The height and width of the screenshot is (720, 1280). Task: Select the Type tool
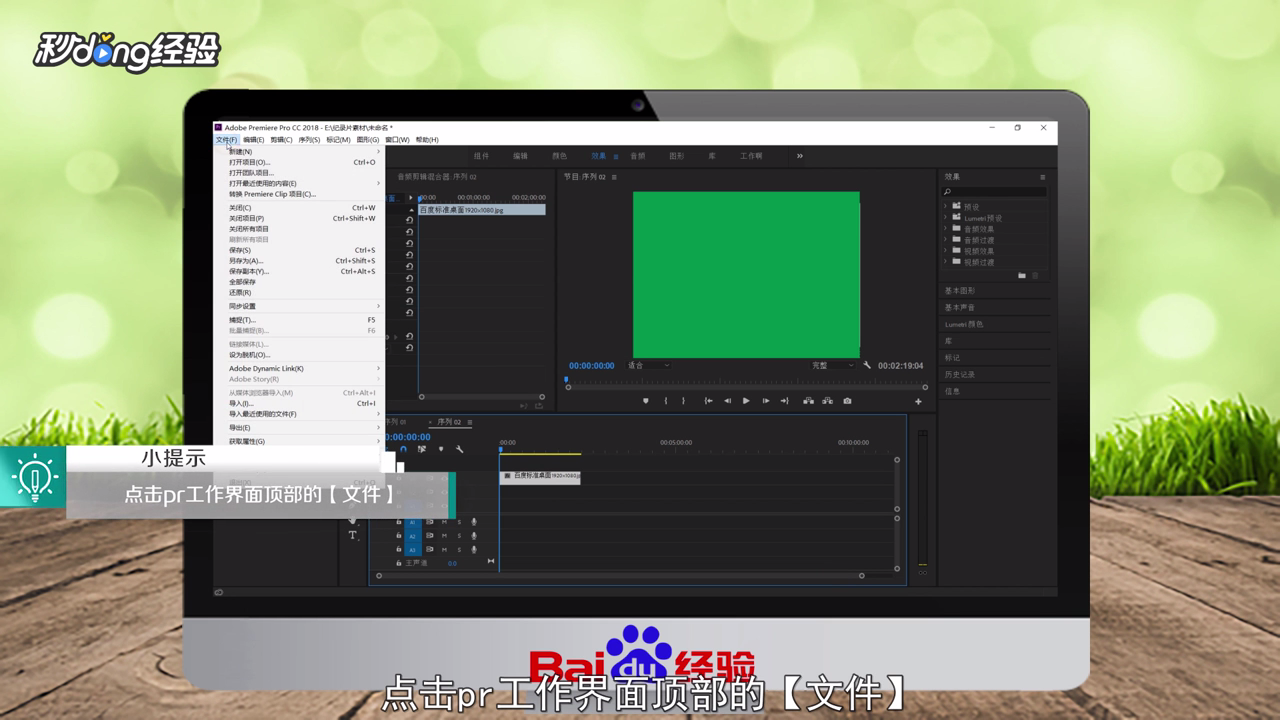353,536
